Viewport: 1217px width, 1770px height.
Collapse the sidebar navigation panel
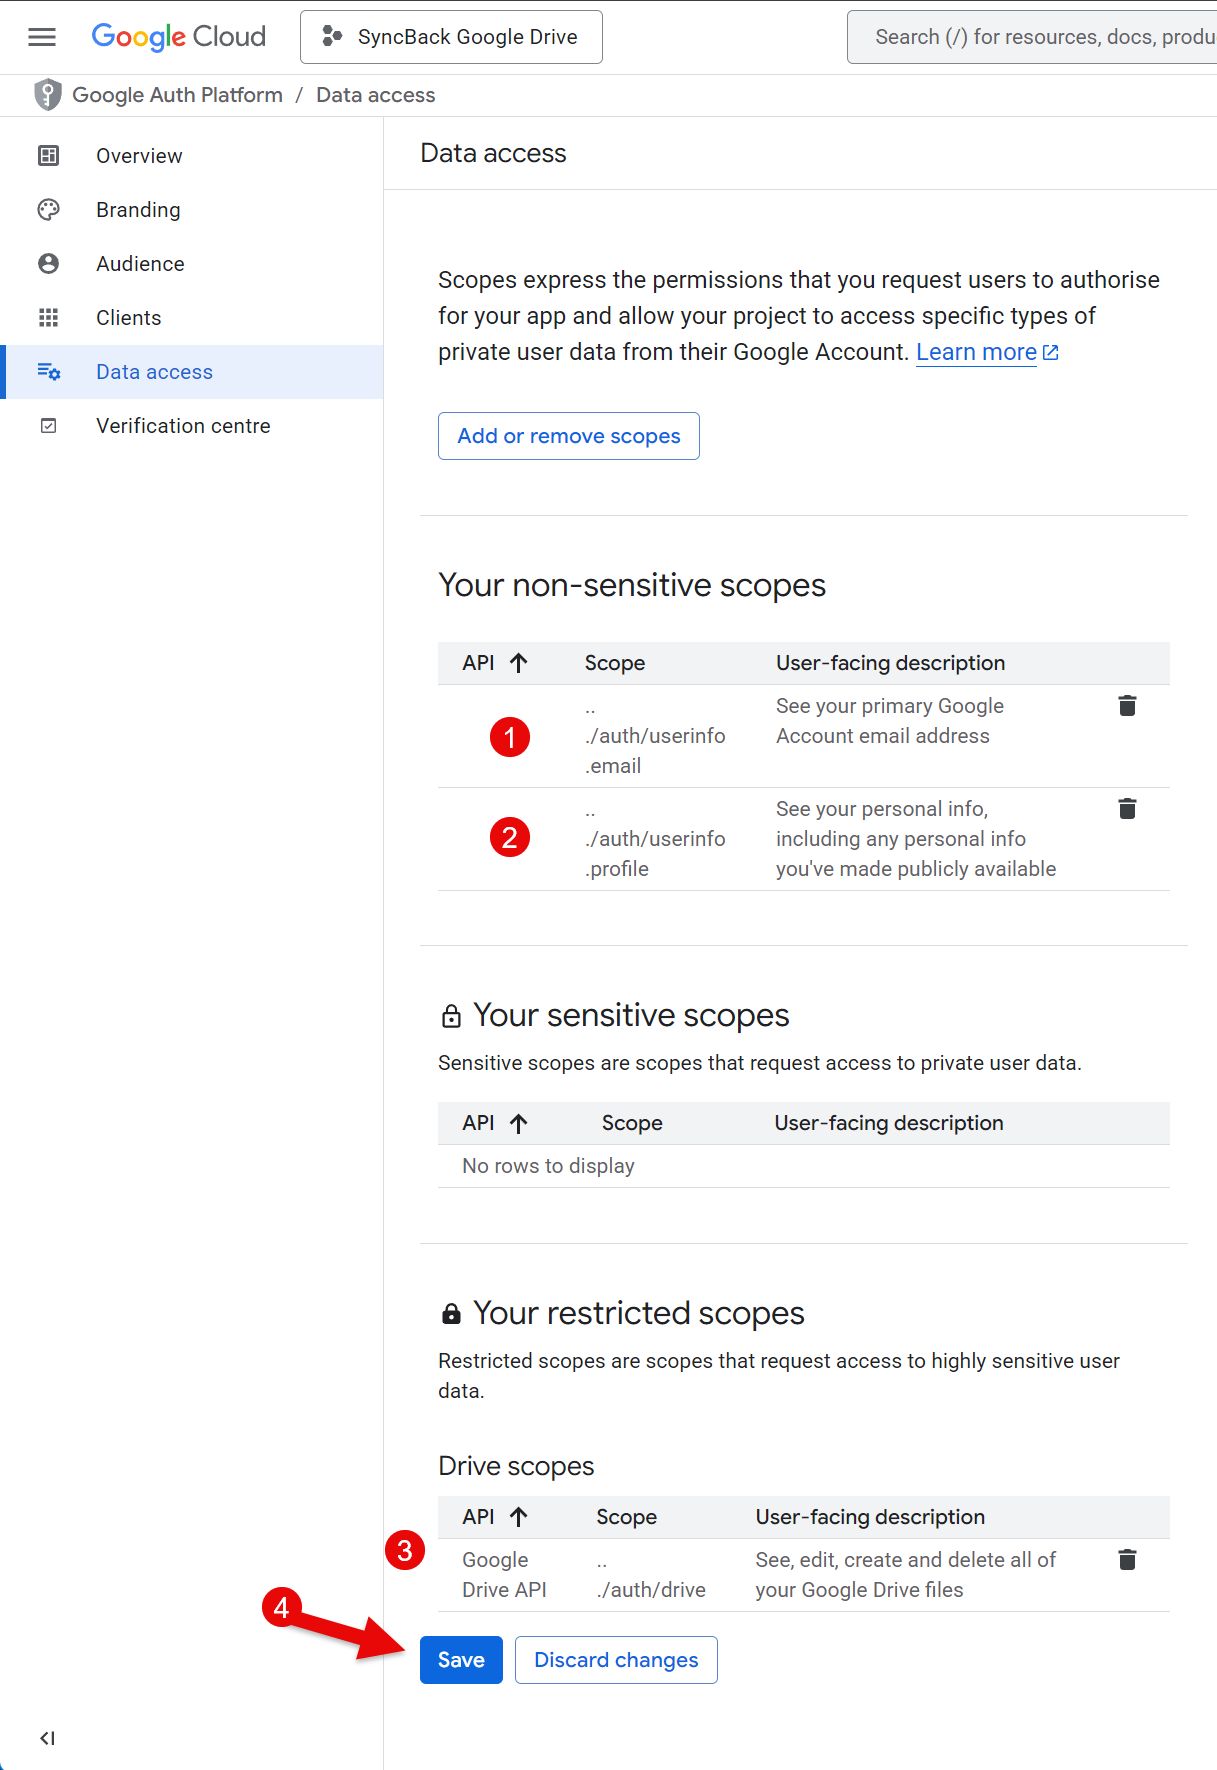point(47,1738)
